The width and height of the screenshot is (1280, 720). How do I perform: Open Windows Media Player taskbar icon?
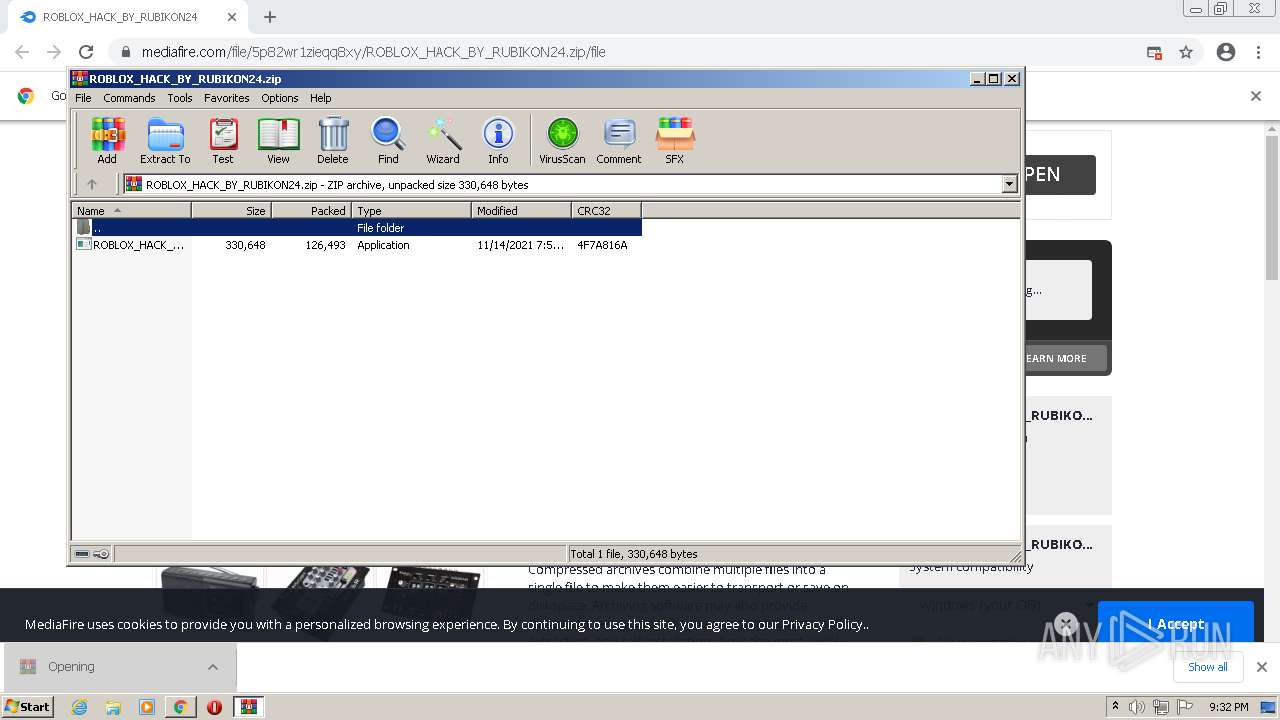pyautogui.click(x=147, y=707)
